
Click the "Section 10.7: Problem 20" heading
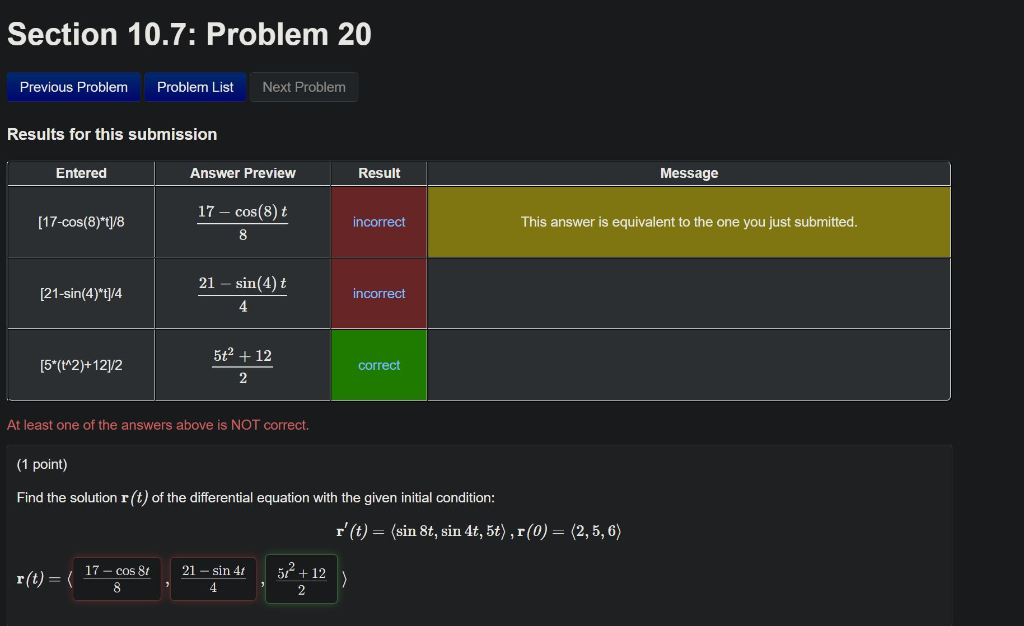pos(188,34)
